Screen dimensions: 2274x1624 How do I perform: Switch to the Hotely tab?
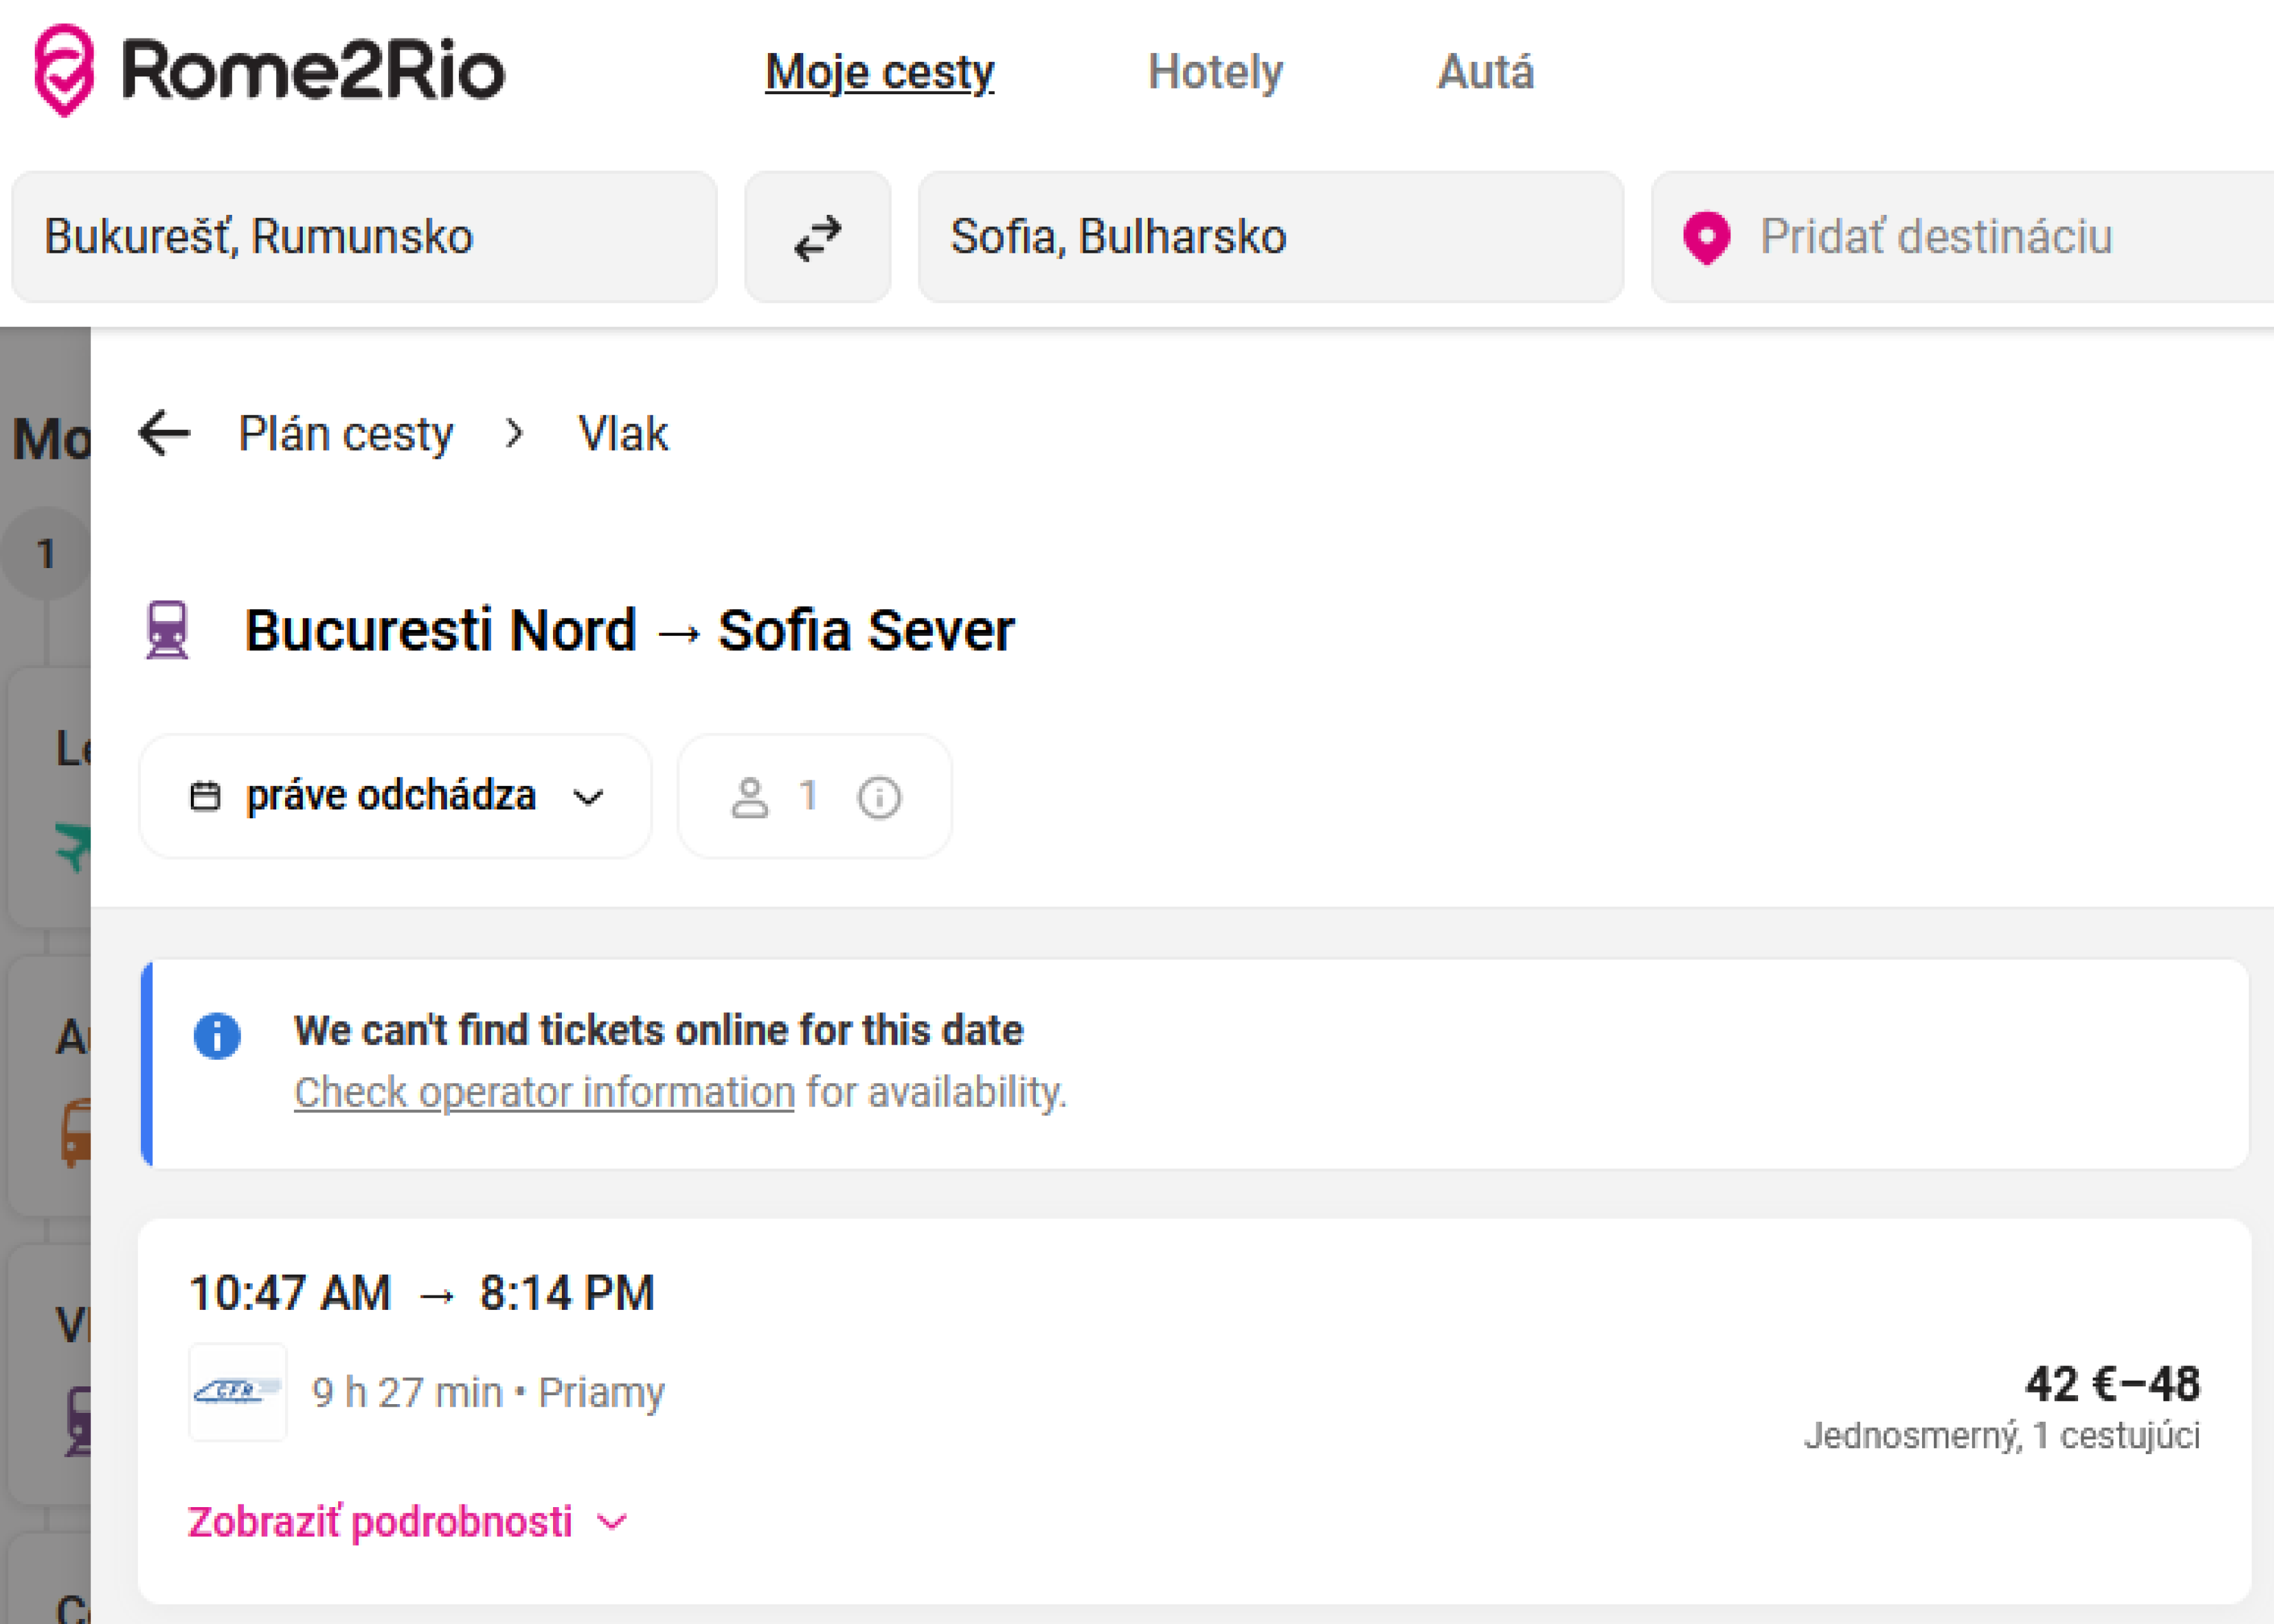coord(1214,72)
